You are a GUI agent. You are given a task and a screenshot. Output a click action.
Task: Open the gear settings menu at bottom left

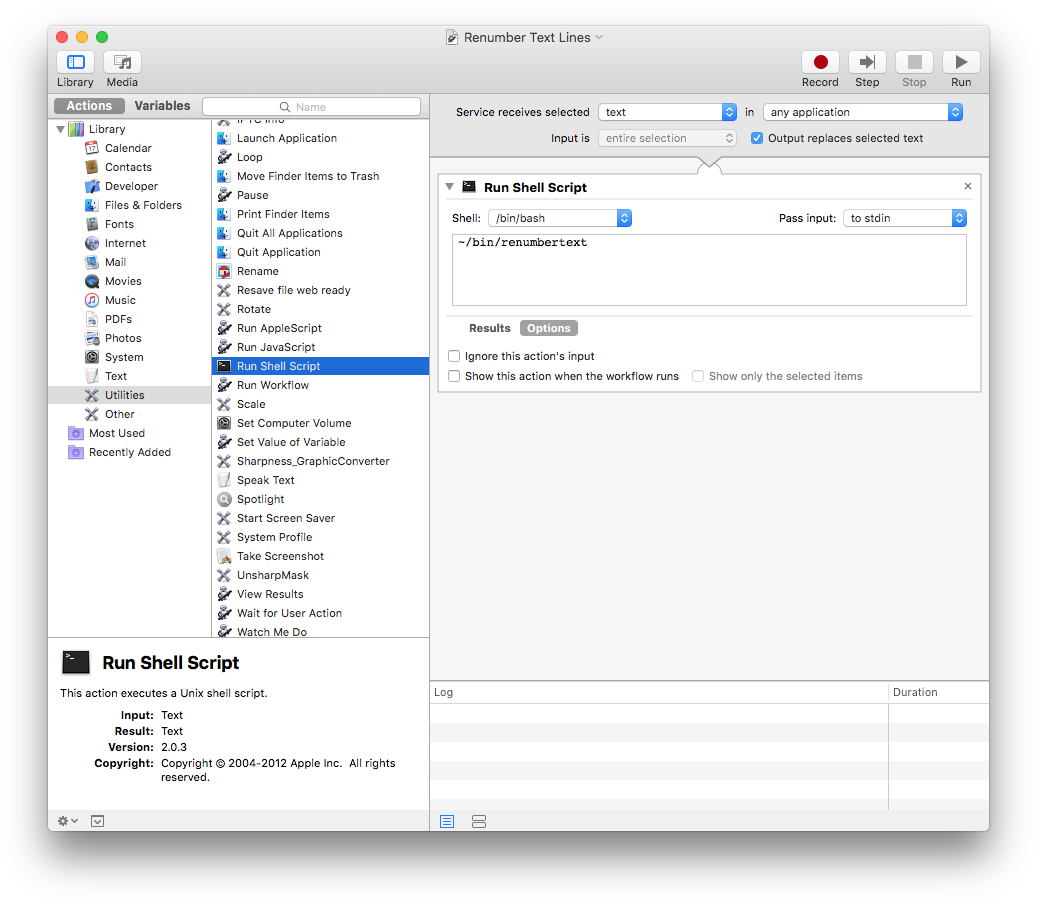pos(67,821)
